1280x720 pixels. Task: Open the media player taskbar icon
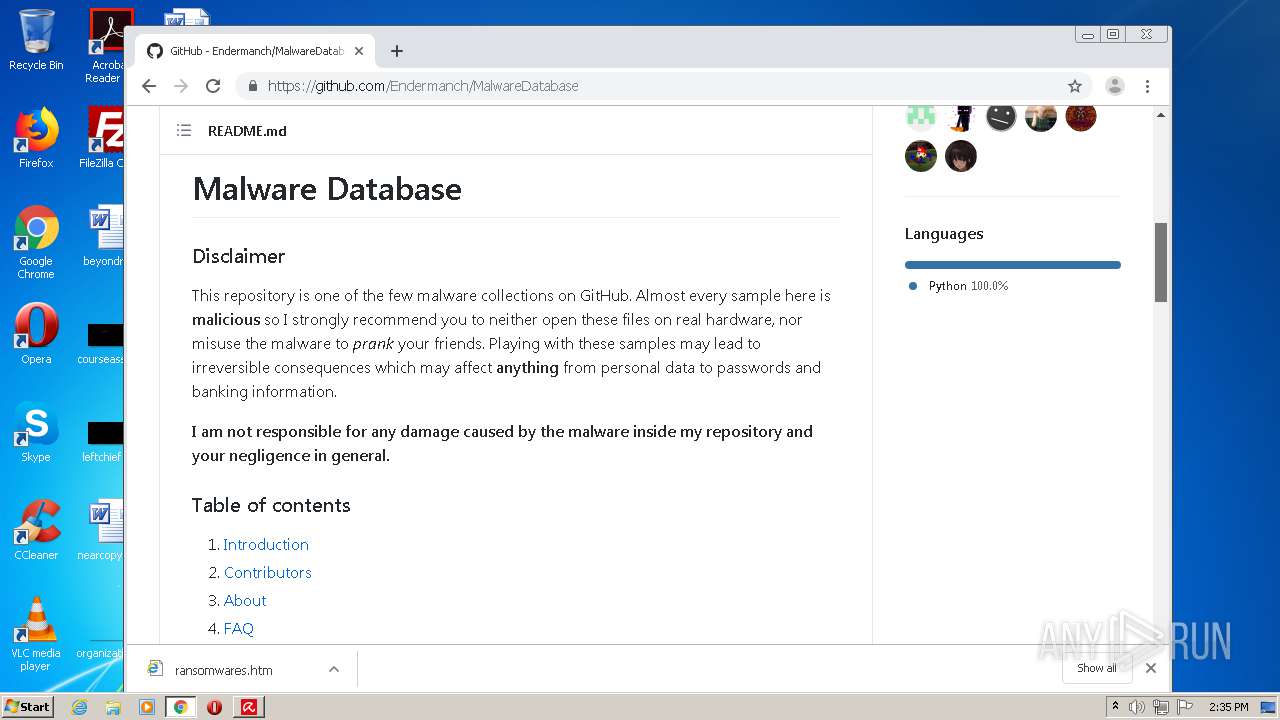147,707
